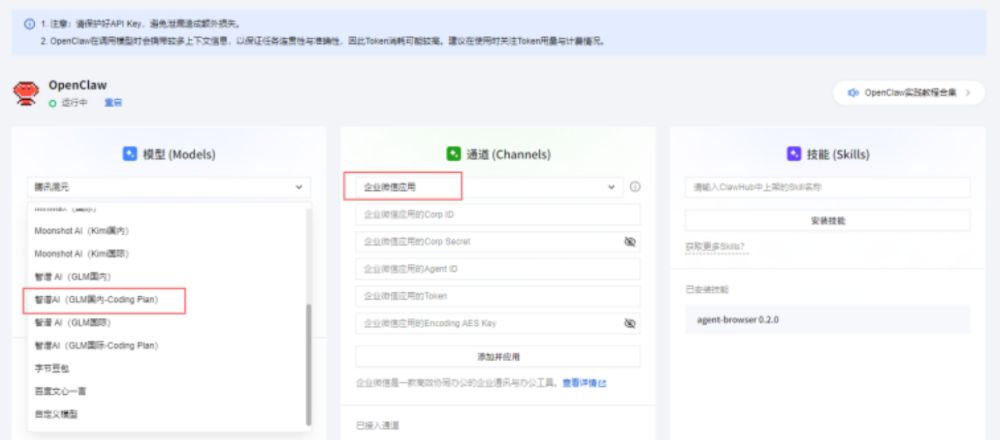This screenshot has width=1000, height=440.
Task: Focus the Token input field
Action: pos(498,296)
